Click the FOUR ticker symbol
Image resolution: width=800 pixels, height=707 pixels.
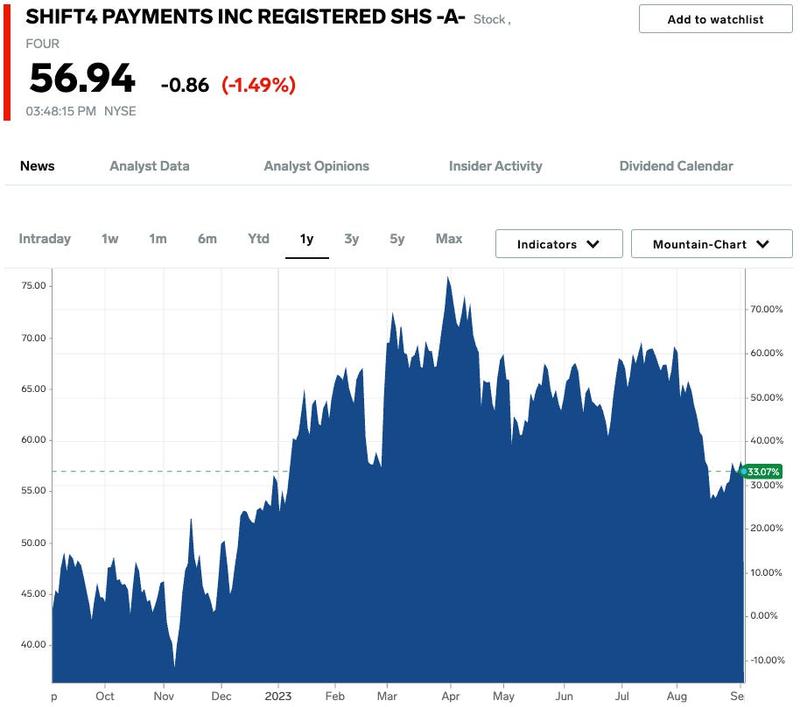42,44
